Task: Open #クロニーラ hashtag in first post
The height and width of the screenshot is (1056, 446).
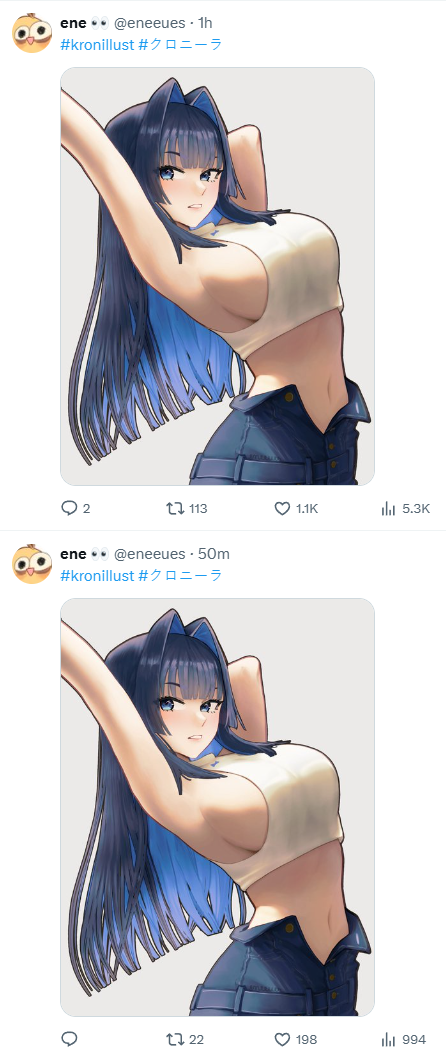Action: click(180, 44)
